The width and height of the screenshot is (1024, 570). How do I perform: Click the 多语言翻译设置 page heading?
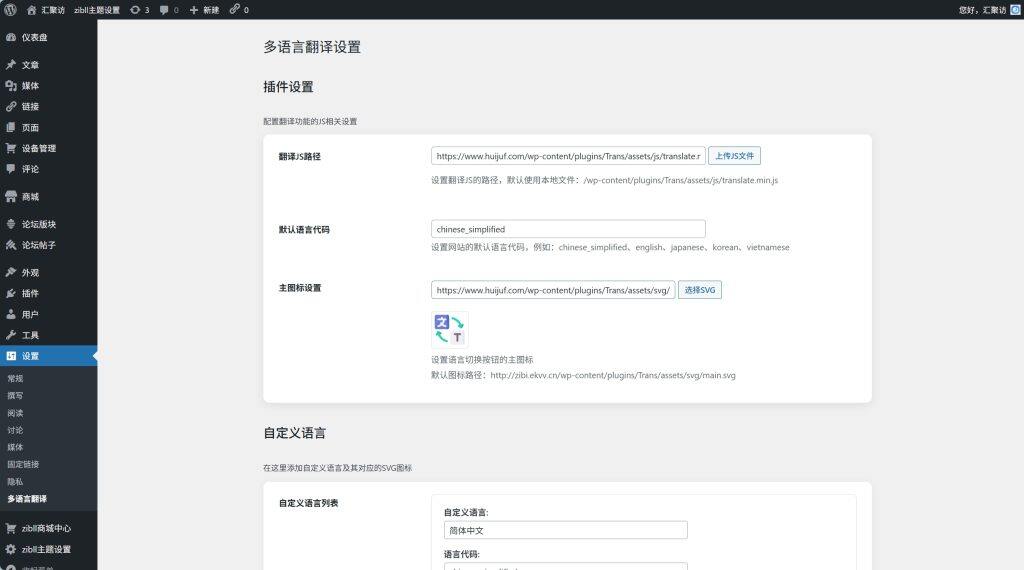[312, 47]
